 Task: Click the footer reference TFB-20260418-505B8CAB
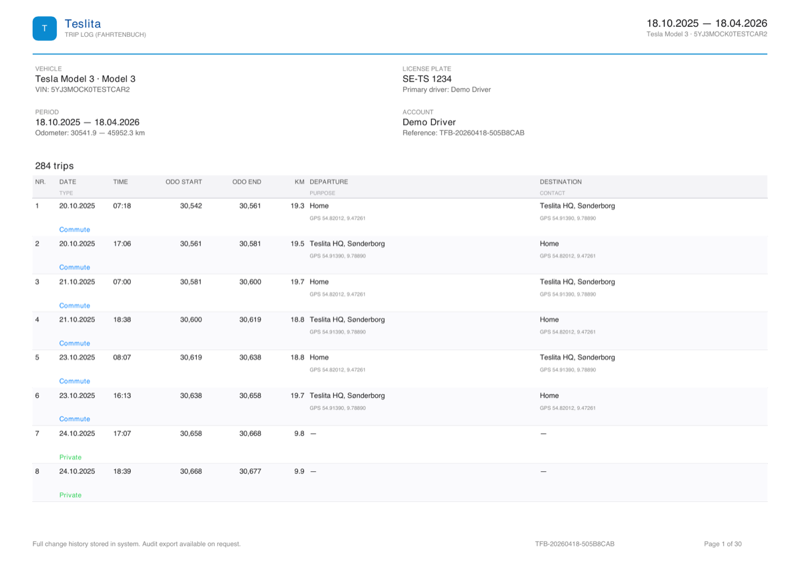click(574, 544)
